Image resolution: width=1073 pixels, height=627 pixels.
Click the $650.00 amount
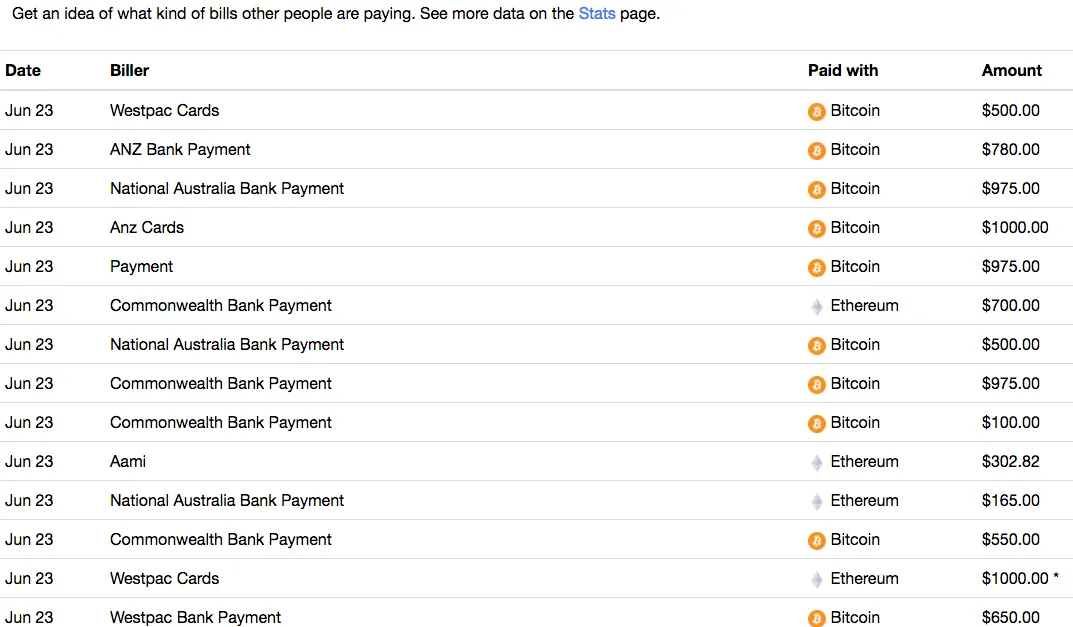click(x=1010, y=617)
